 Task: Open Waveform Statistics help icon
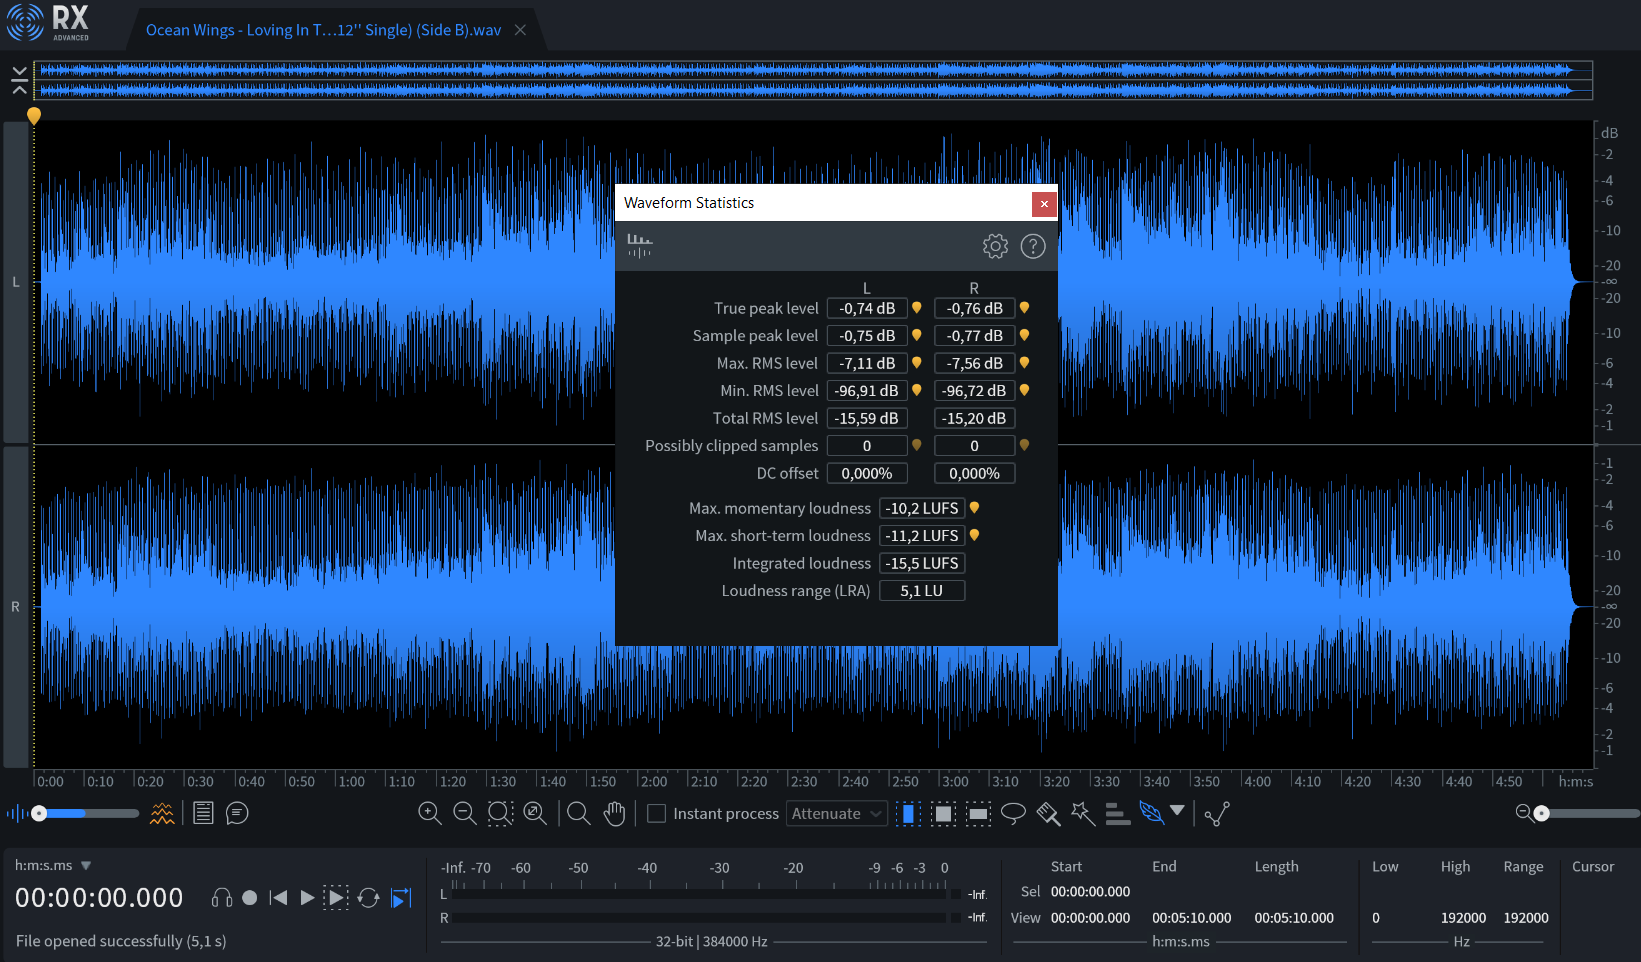pos(1032,246)
